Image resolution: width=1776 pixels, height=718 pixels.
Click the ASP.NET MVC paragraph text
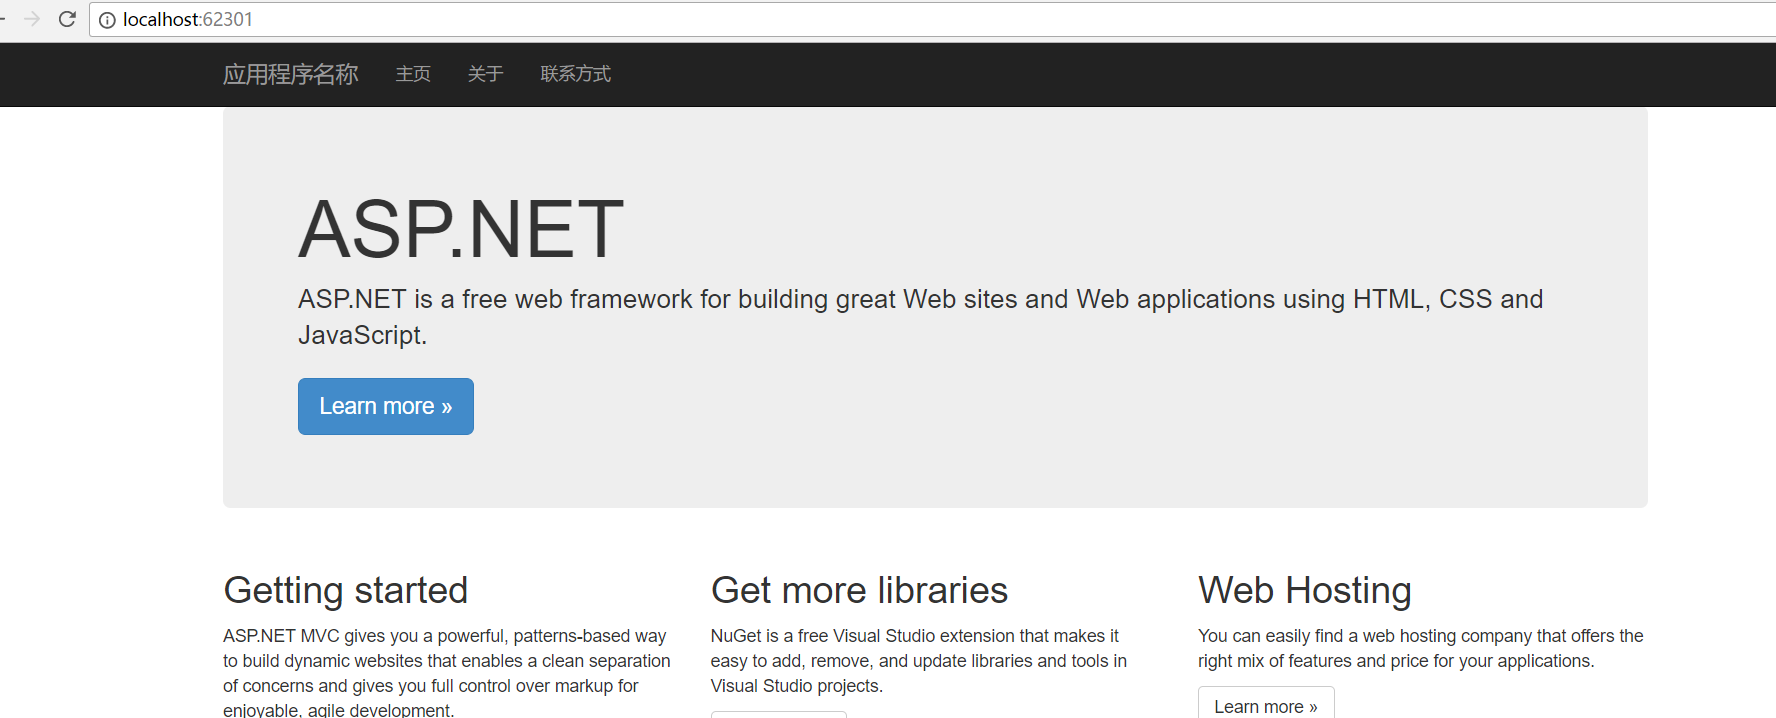pyautogui.click(x=447, y=673)
